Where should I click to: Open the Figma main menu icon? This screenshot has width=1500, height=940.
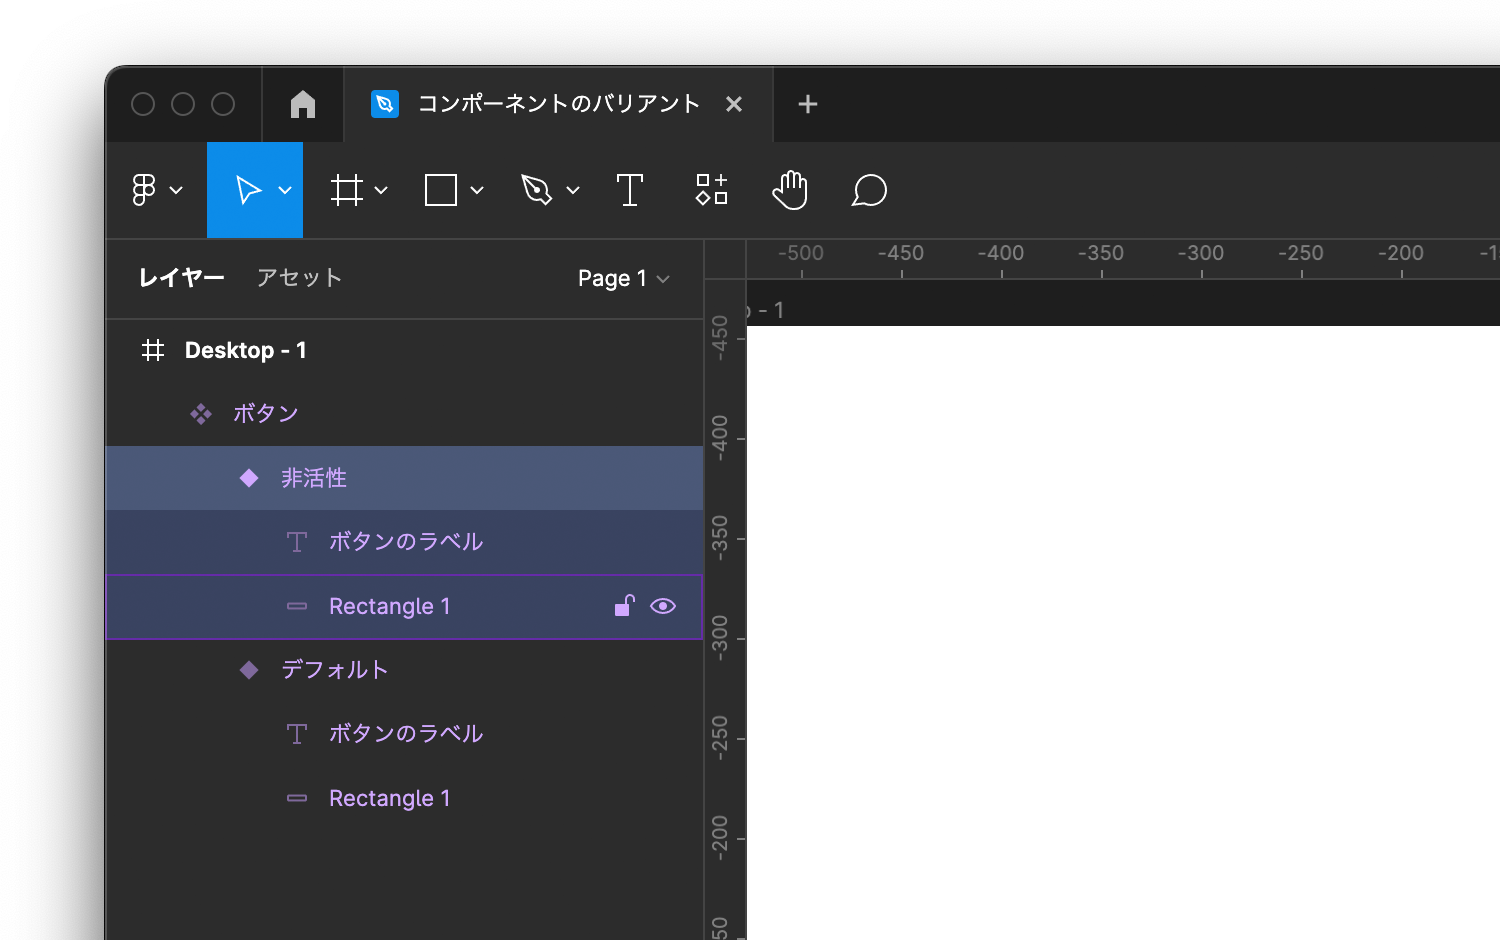144,190
